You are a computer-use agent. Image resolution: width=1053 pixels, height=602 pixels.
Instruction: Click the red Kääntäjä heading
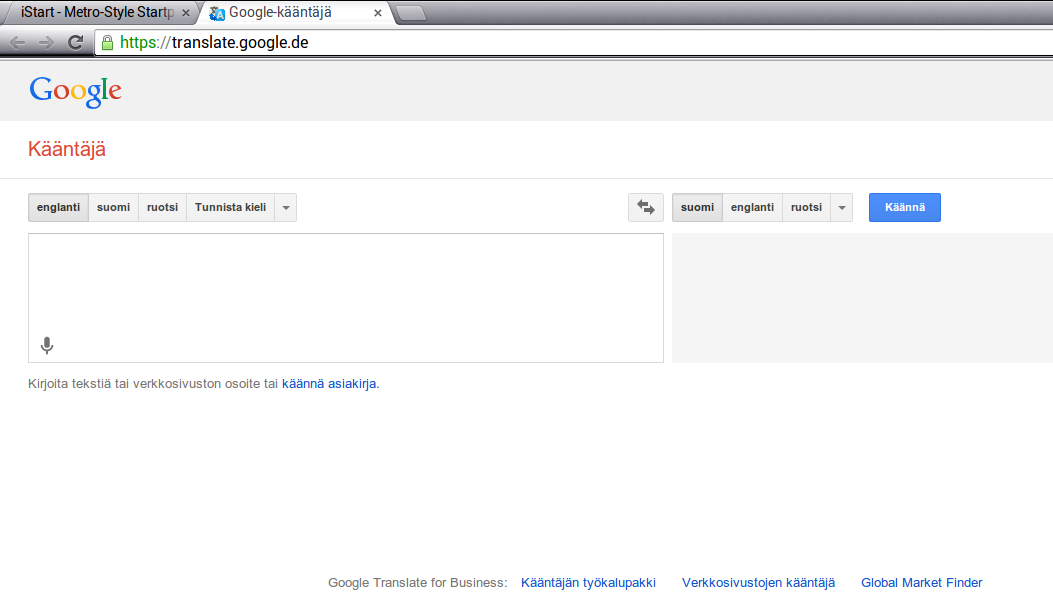click(x=66, y=149)
